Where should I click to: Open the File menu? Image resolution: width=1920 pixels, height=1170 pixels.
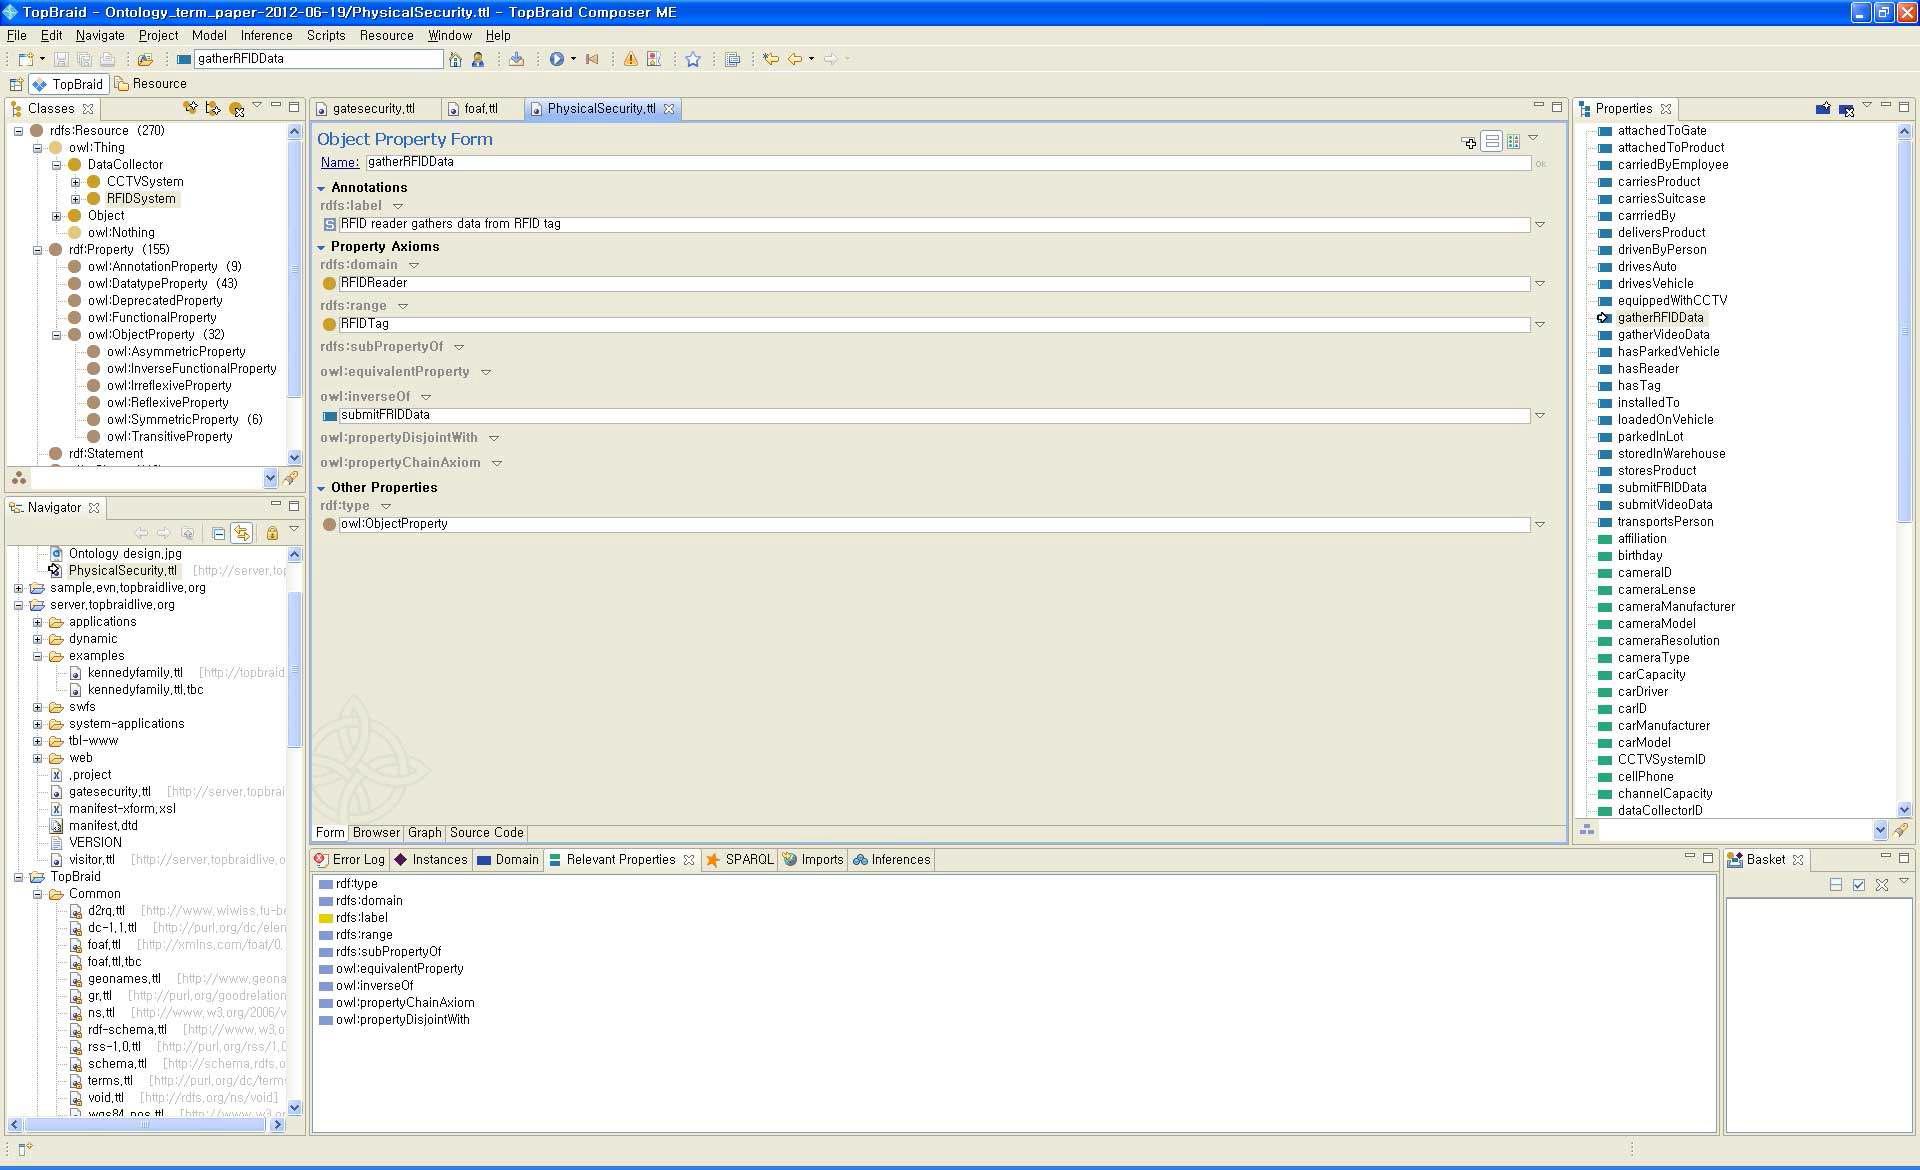(17, 35)
